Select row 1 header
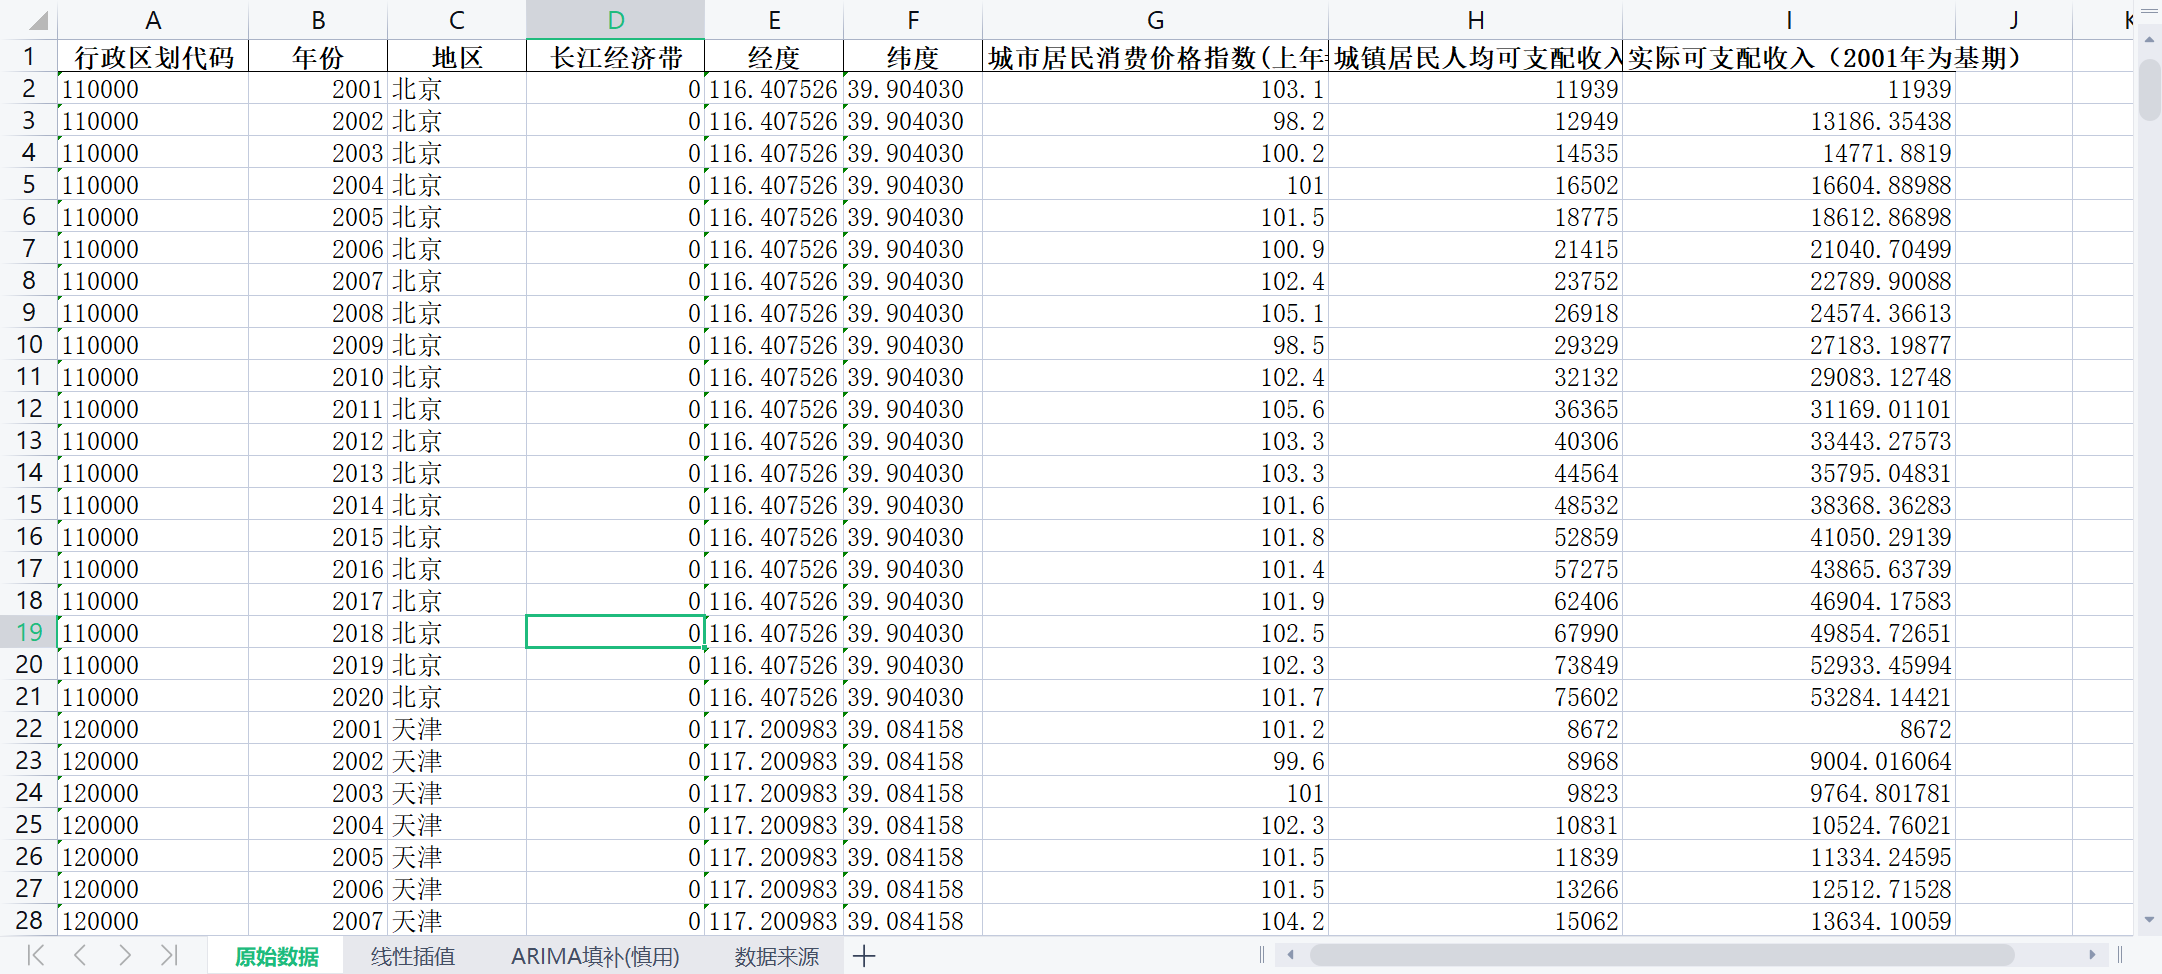The image size is (2162, 974). pyautogui.click(x=29, y=57)
